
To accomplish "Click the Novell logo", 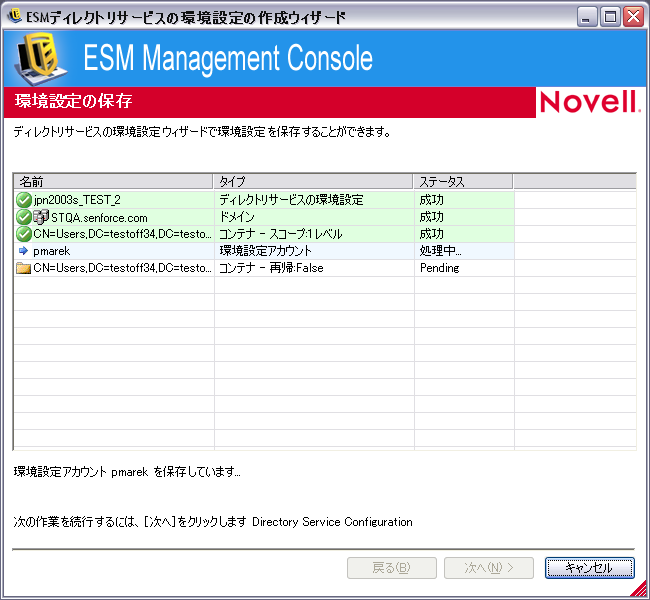I will click(x=590, y=102).
